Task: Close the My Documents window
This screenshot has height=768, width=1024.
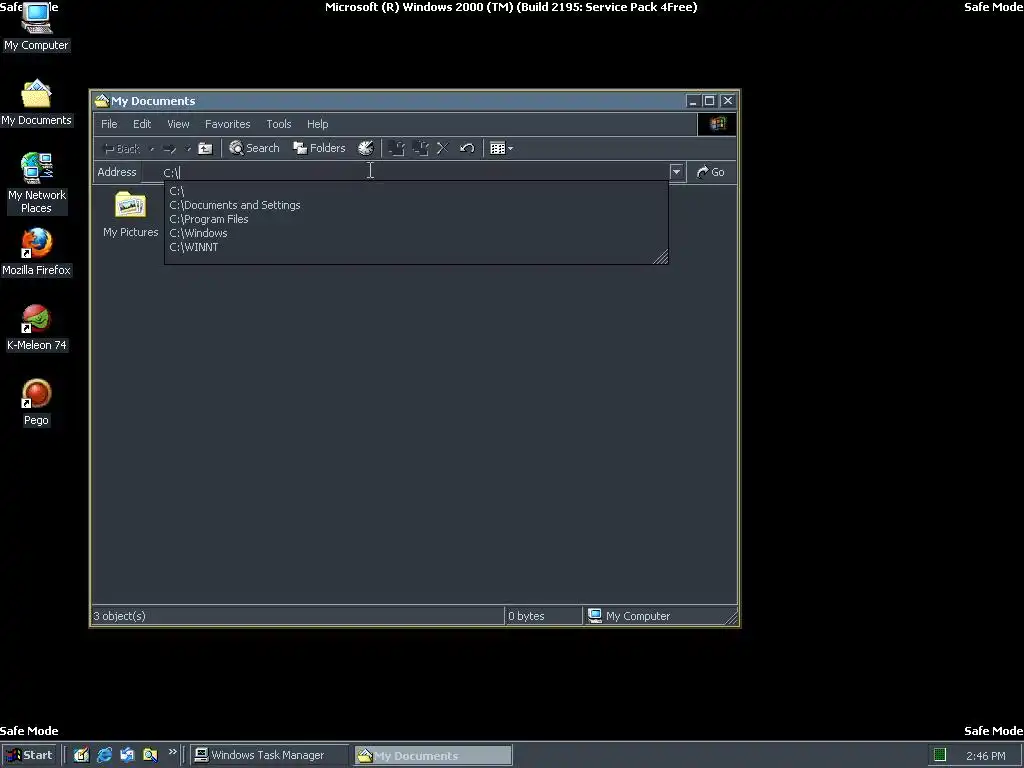Action: (728, 101)
